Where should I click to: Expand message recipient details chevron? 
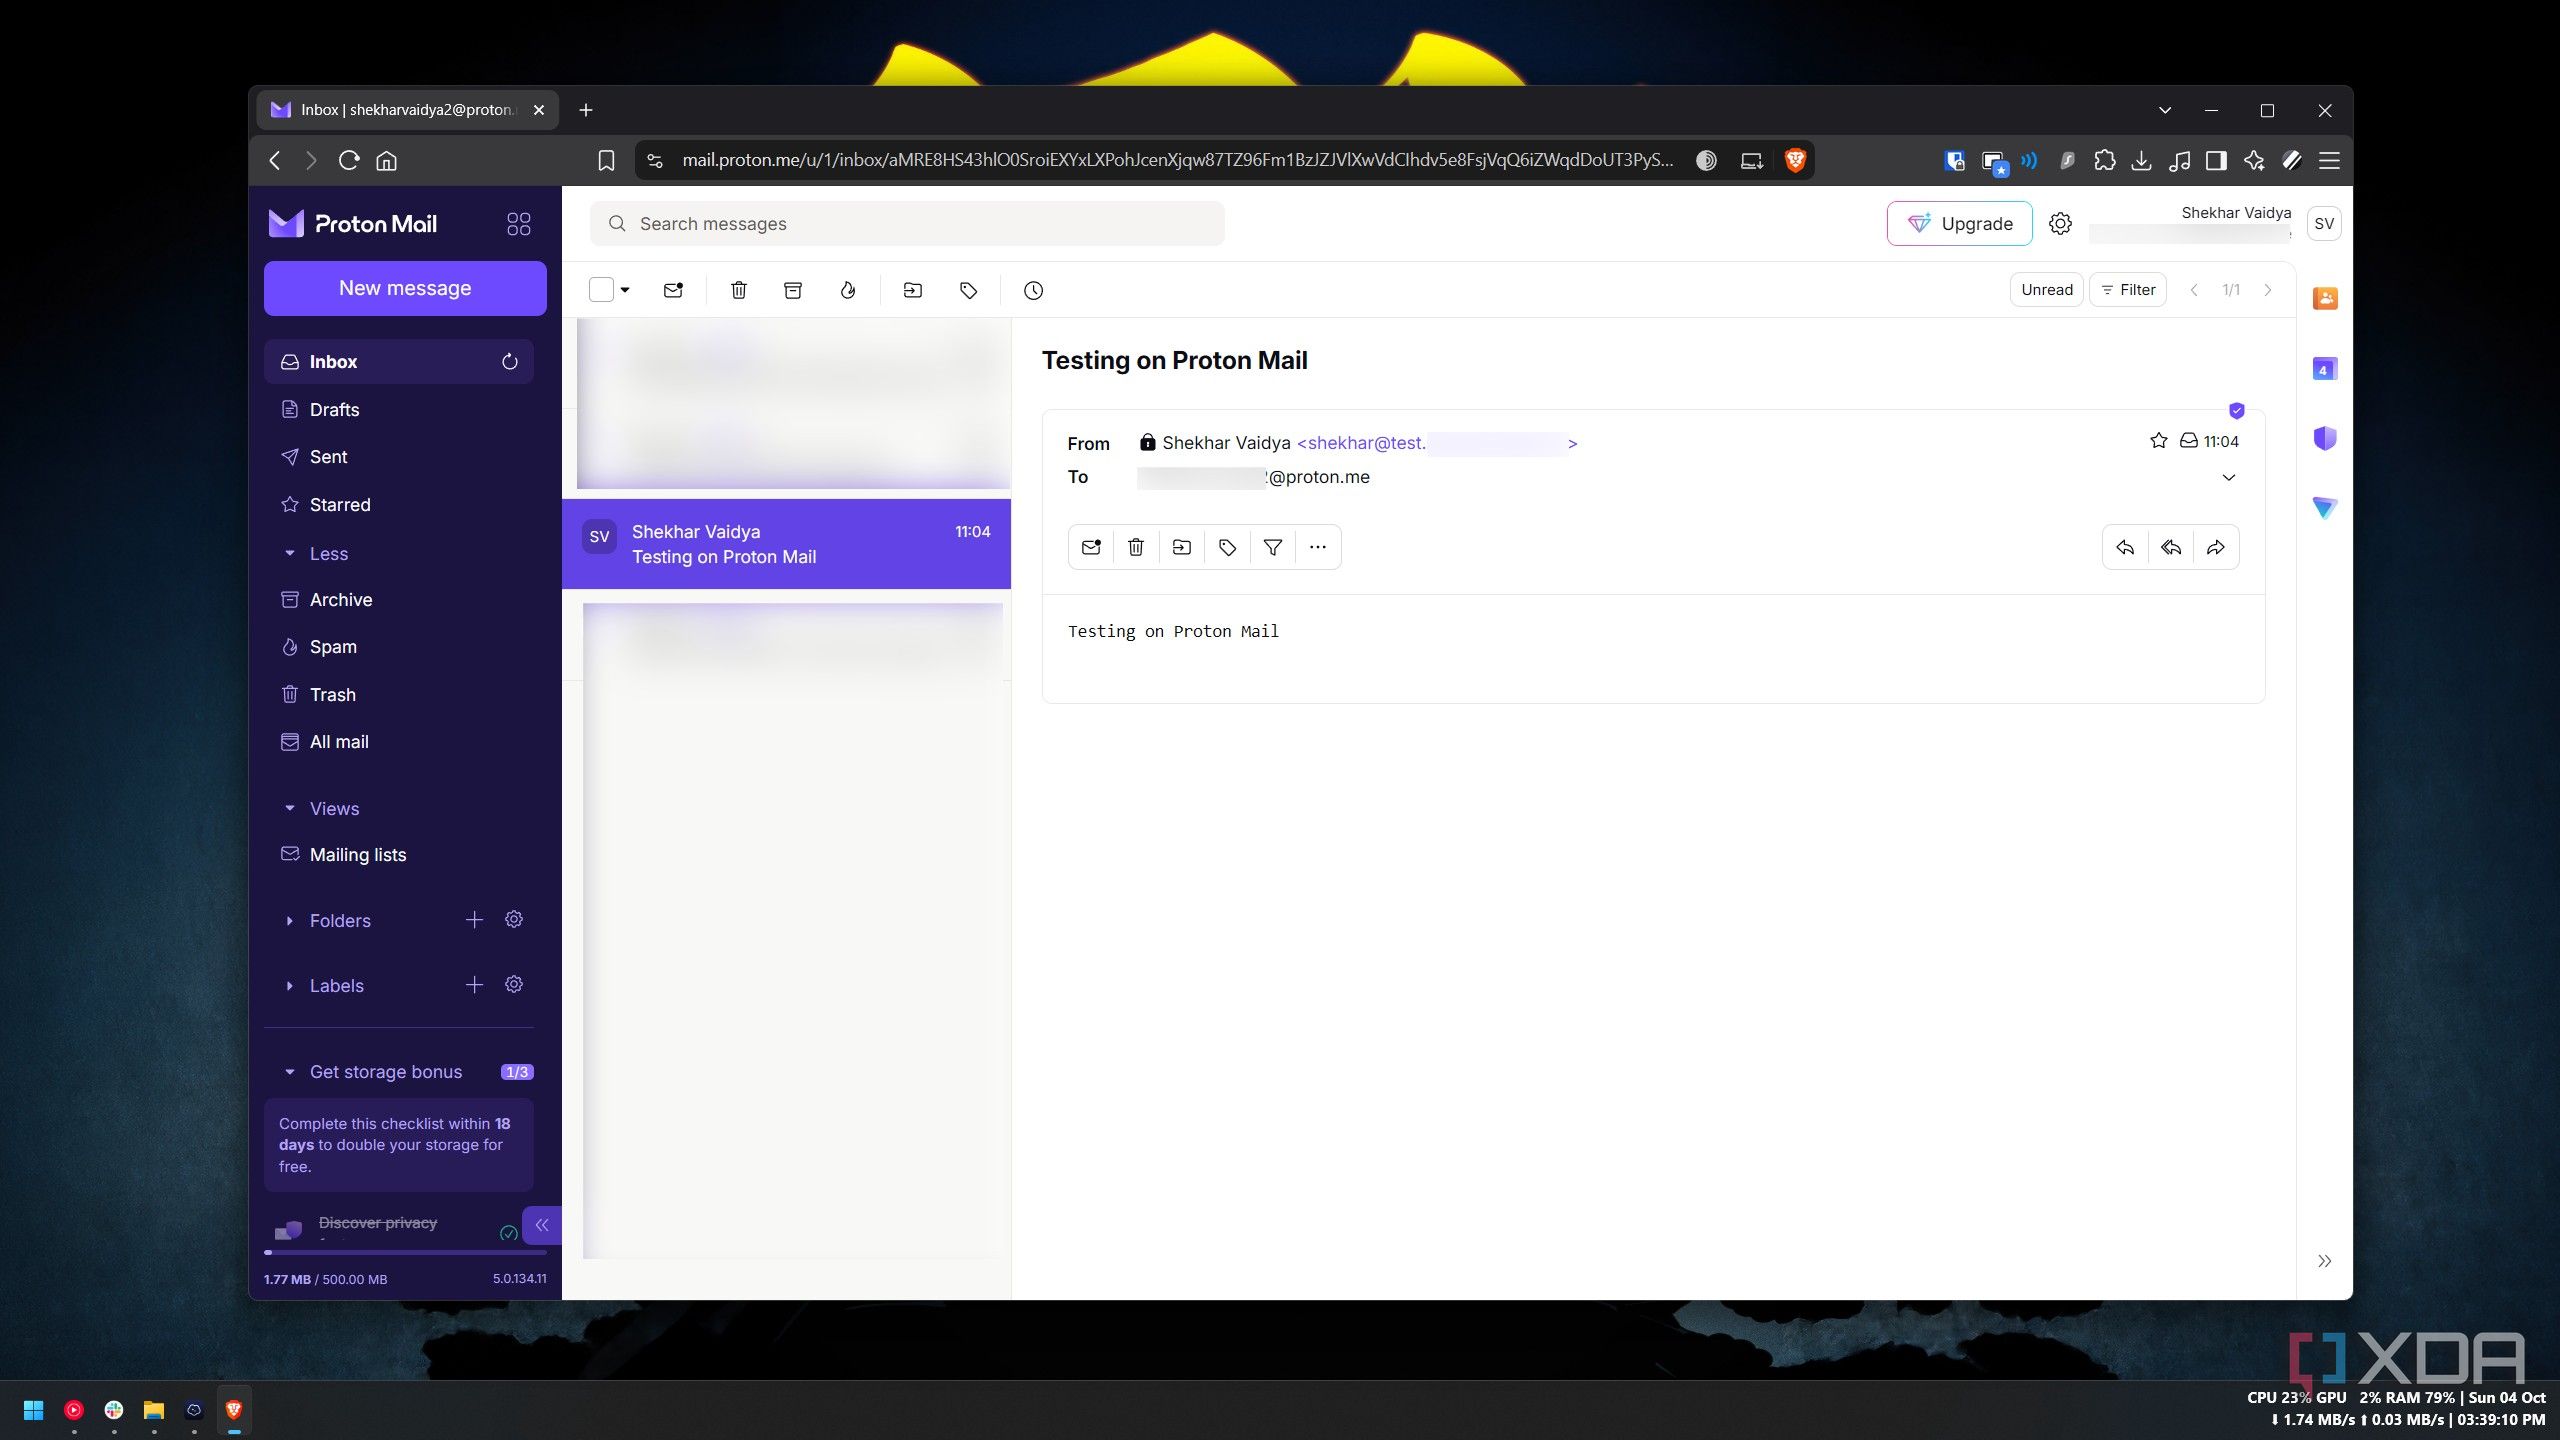(x=2228, y=477)
